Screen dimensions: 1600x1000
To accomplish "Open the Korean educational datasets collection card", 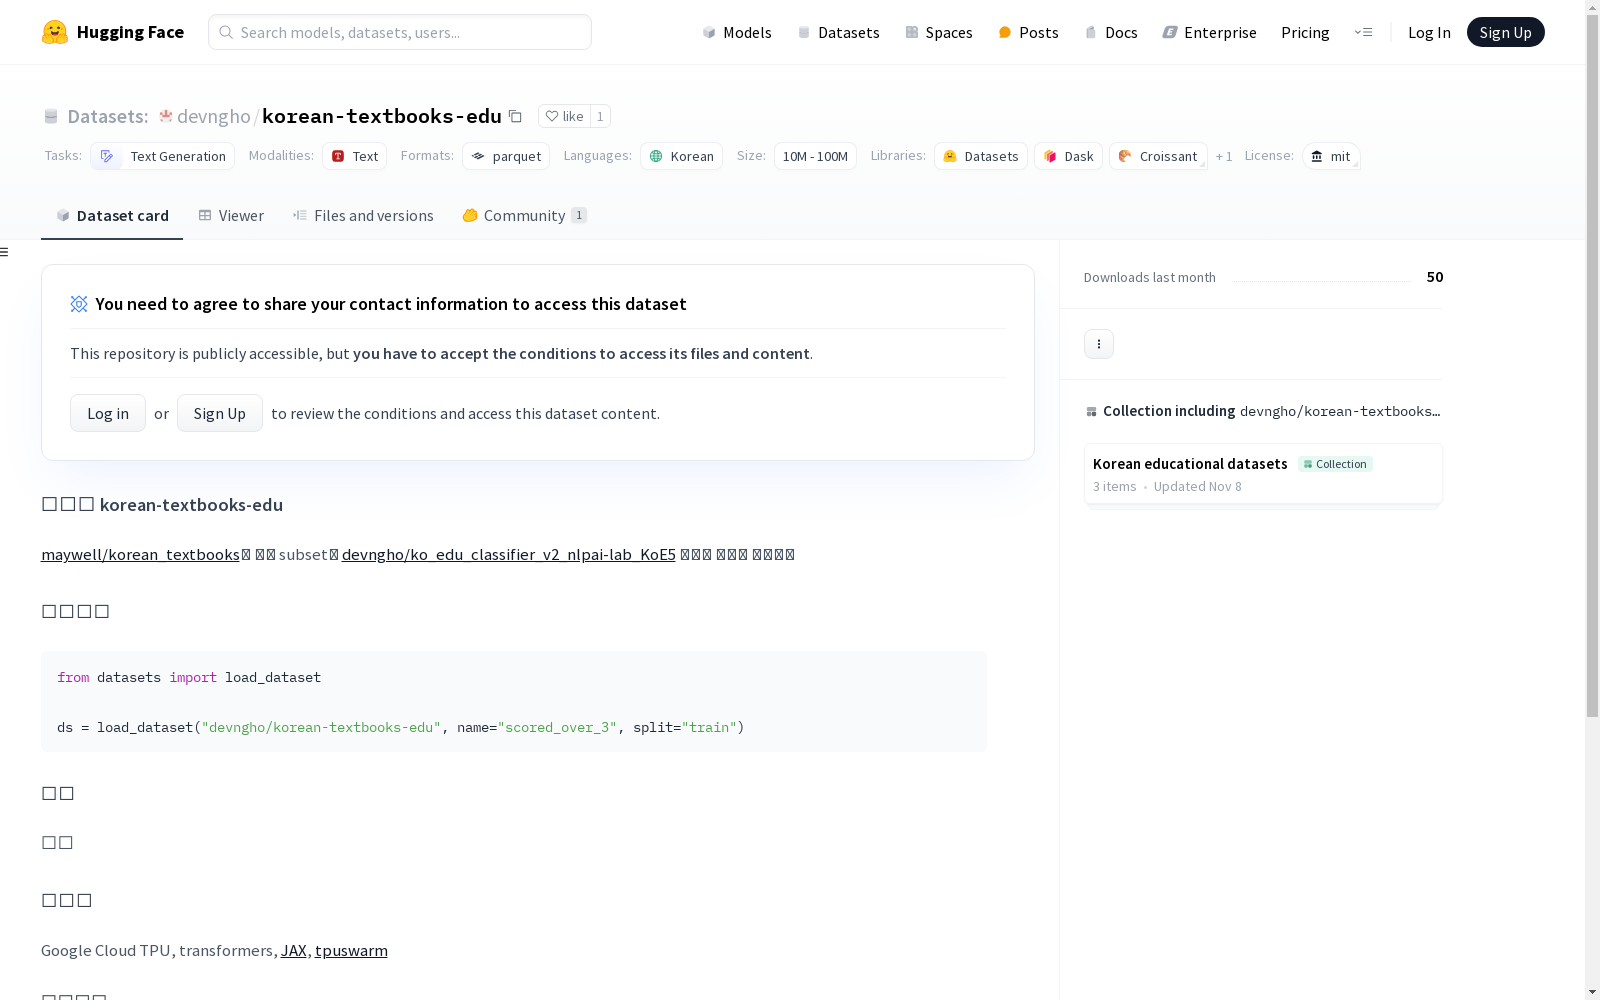I will [1263, 474].
